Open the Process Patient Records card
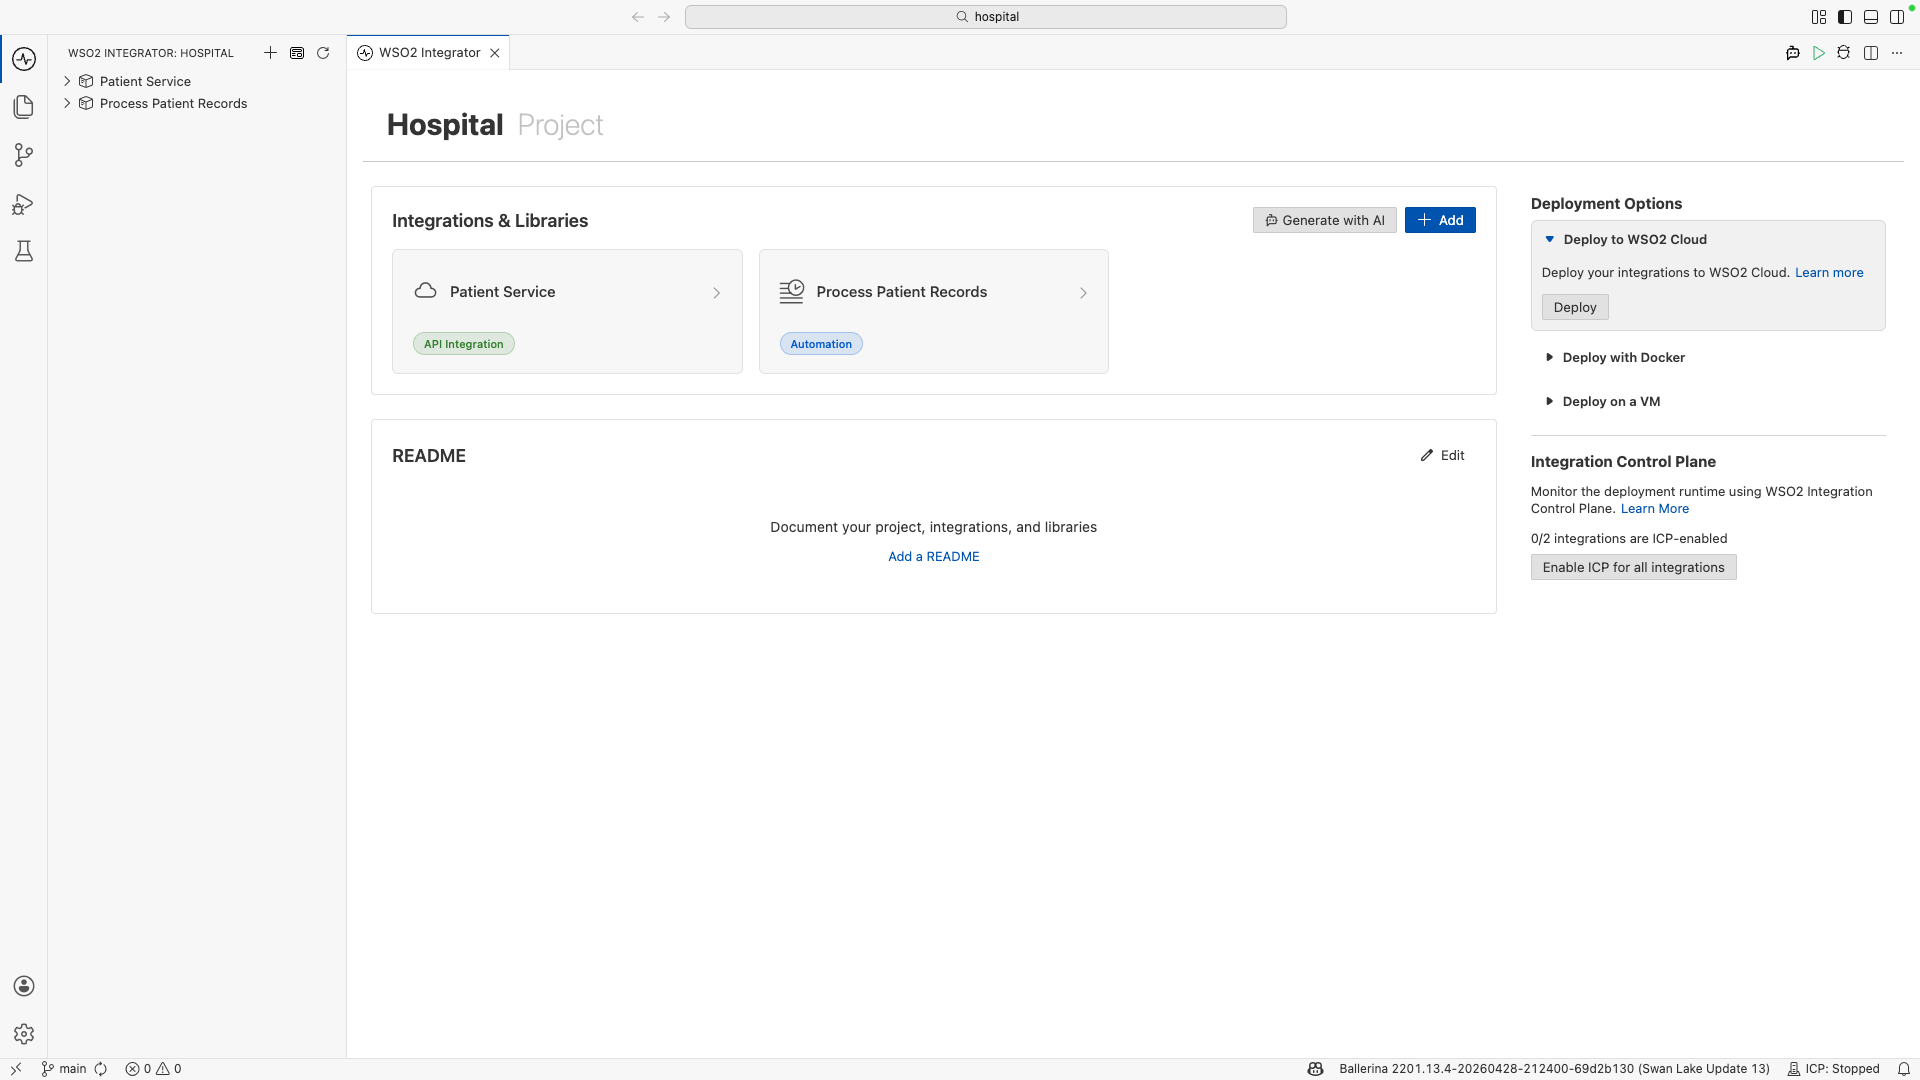 [933, 311]
